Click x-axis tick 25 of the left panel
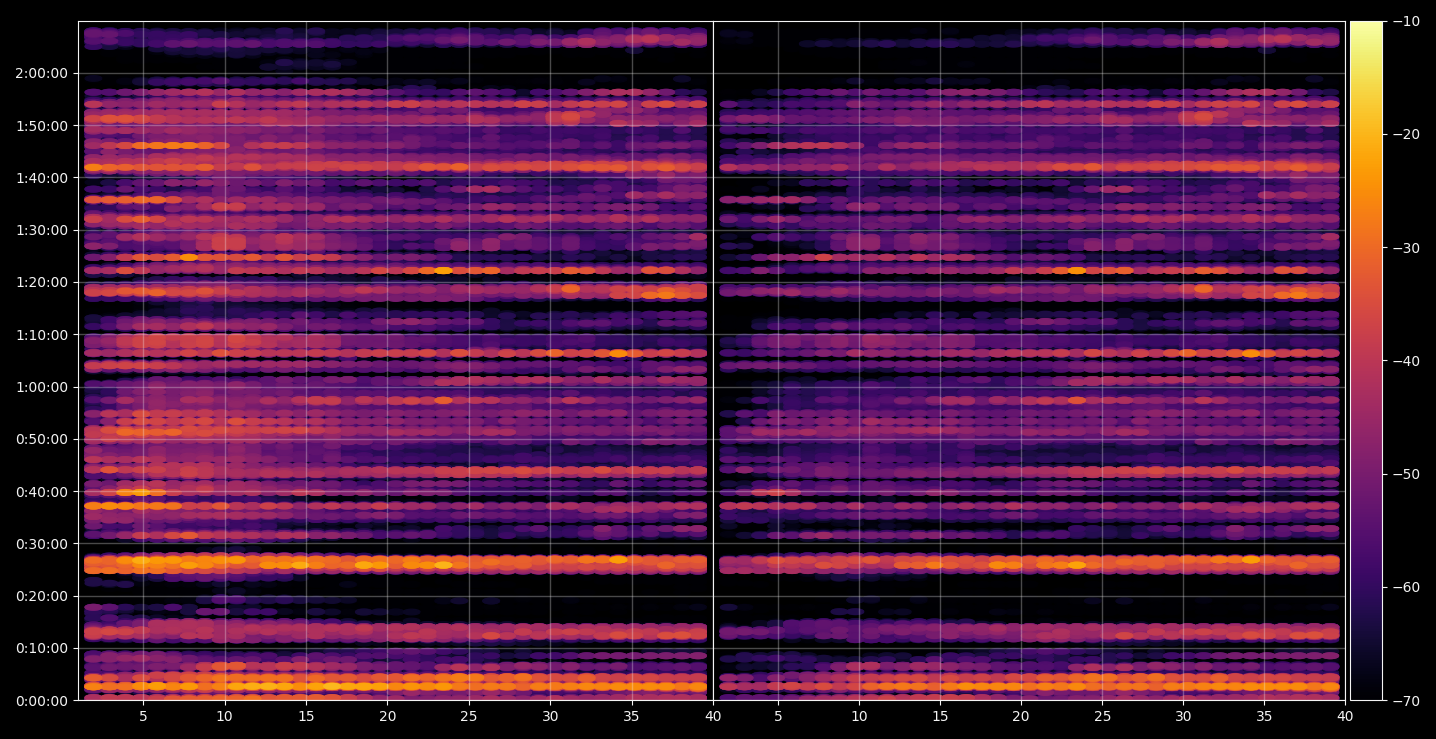1436x739 pixels. 469,716
